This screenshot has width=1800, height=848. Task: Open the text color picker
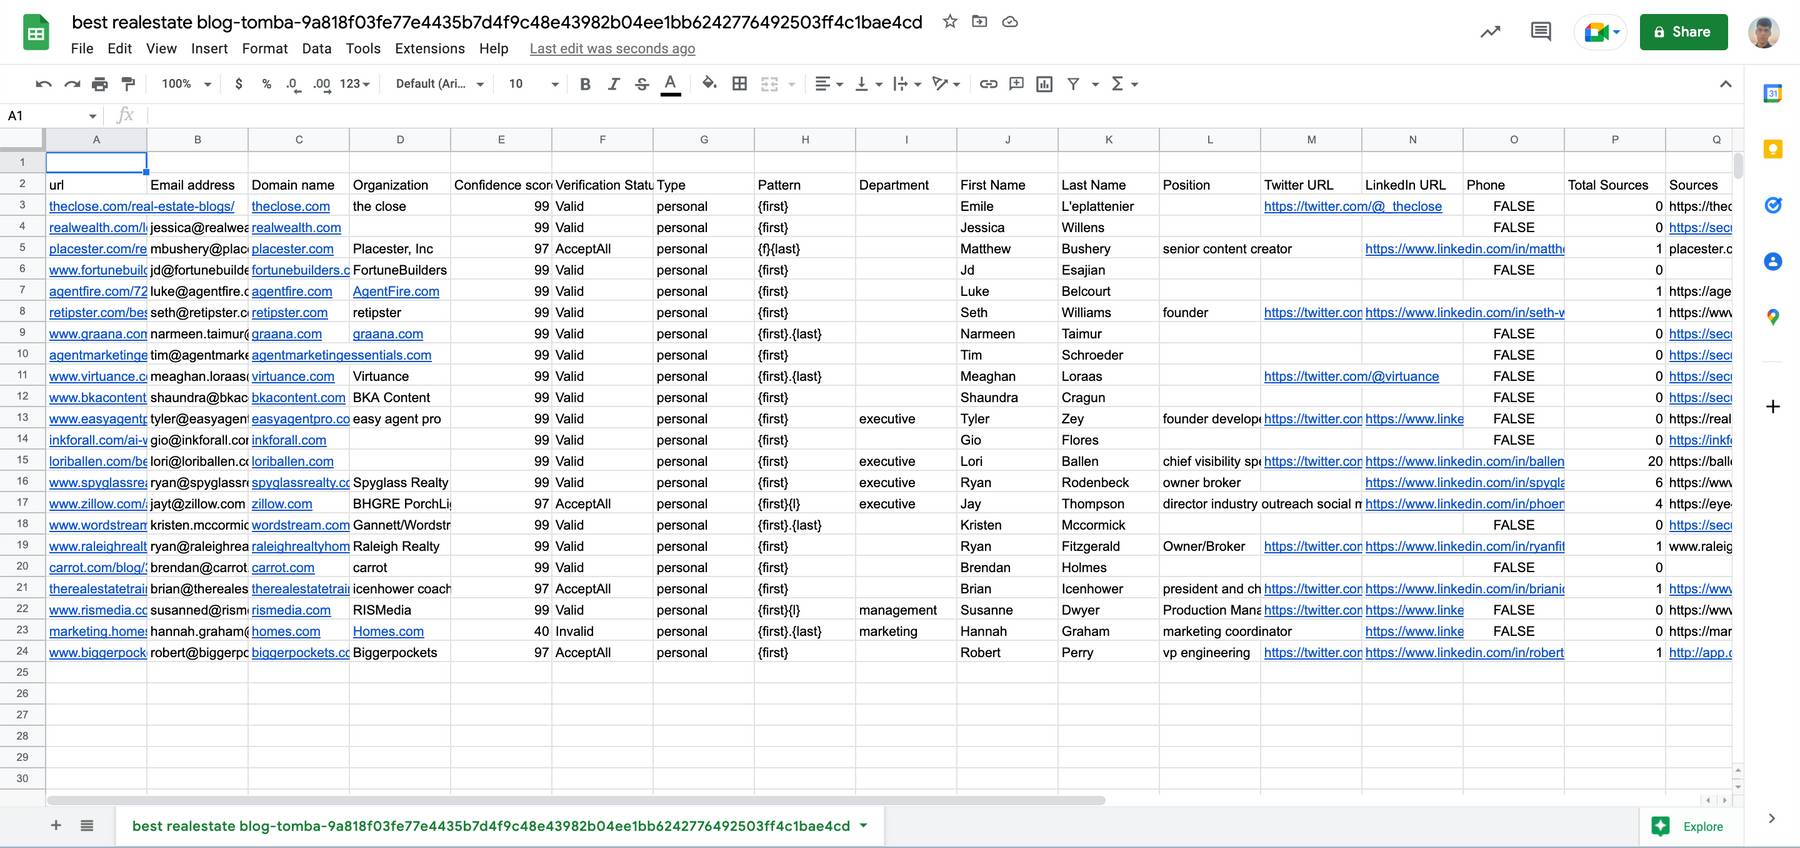671,84
